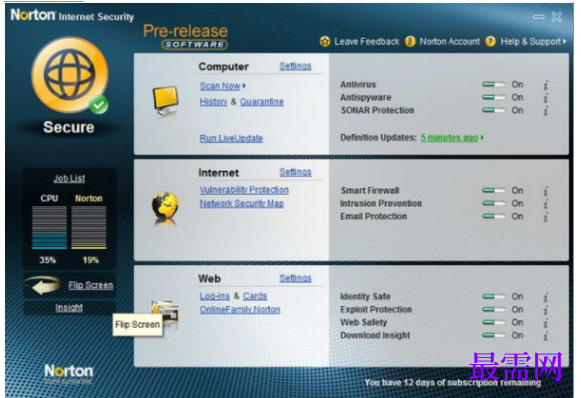Image resolution: width=581 pixels, height=398 pixels.
Task: Click Leave Feedback text
Action: (367, 42)
